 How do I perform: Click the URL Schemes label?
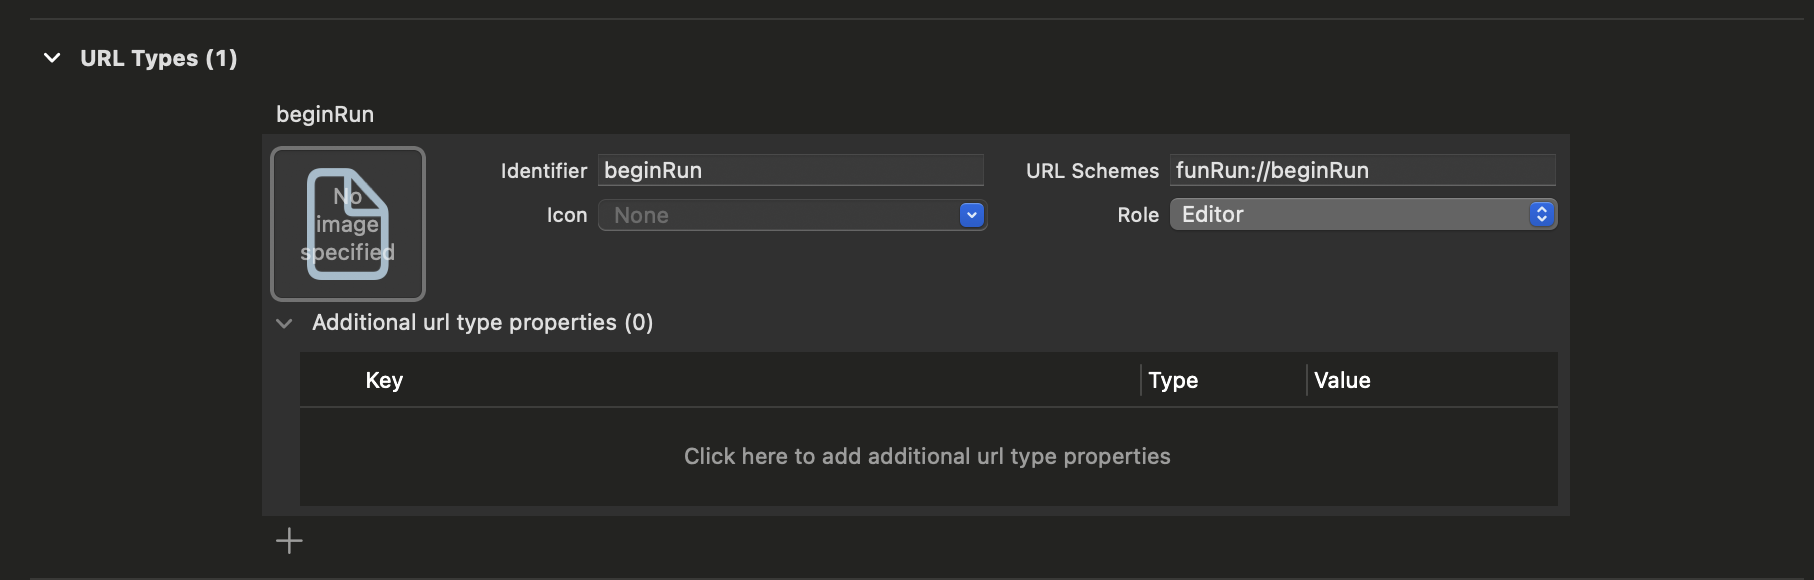(x=1092, y=171)
